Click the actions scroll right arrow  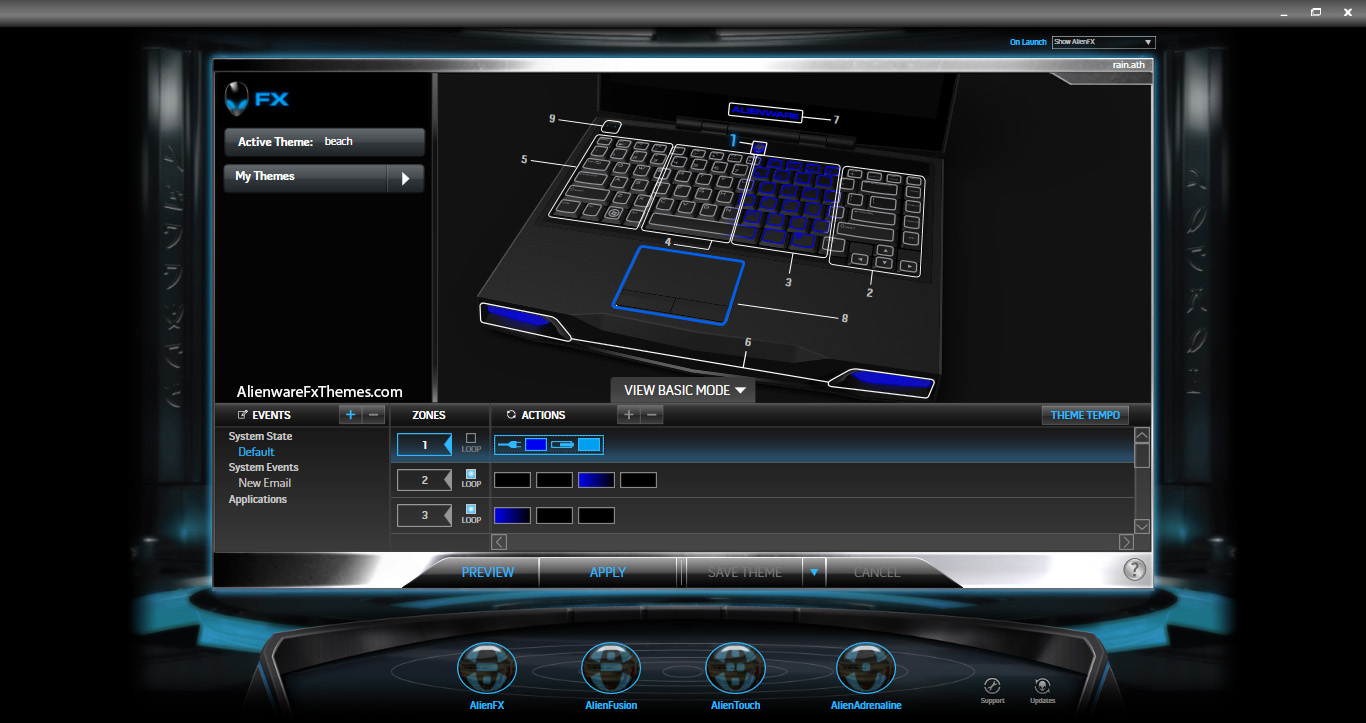tap(1126, 542)
